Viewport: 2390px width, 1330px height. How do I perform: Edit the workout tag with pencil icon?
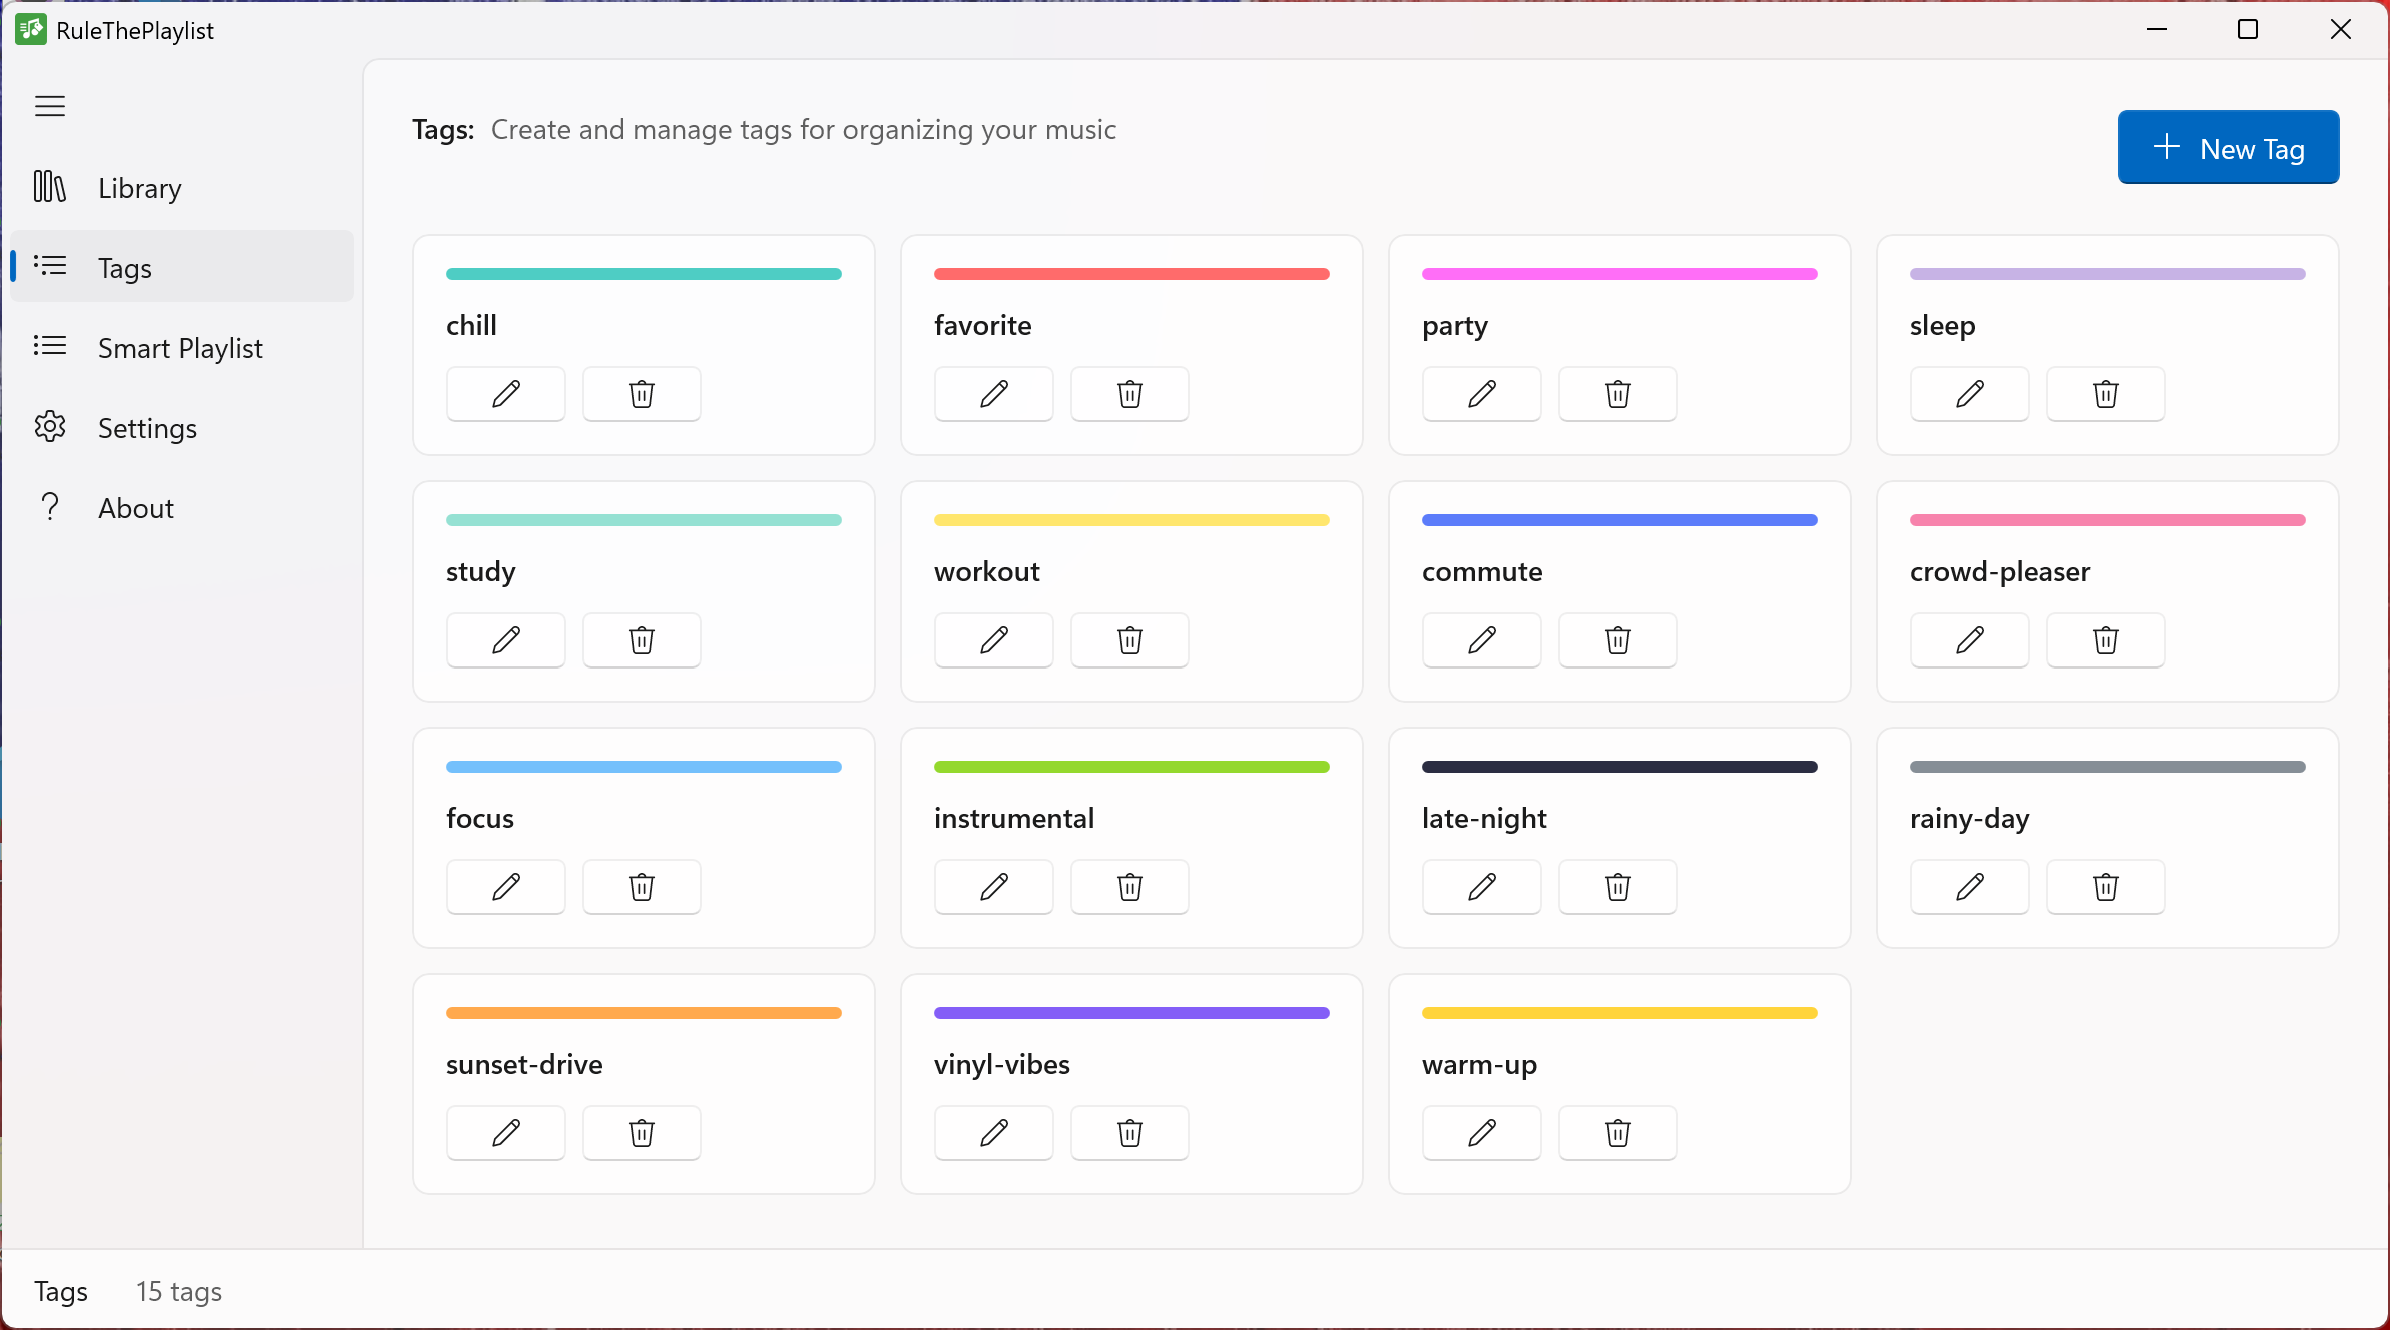pos(992,640)
